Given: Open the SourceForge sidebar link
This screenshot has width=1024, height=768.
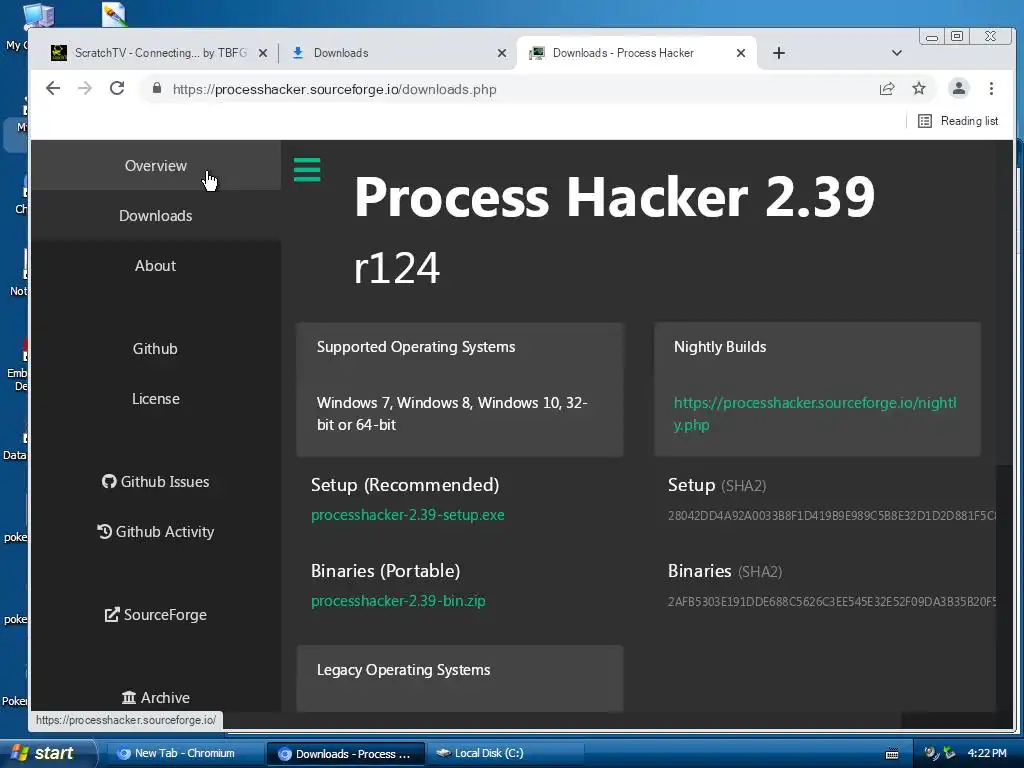Looking at the screenshot, I should (155, 615).
